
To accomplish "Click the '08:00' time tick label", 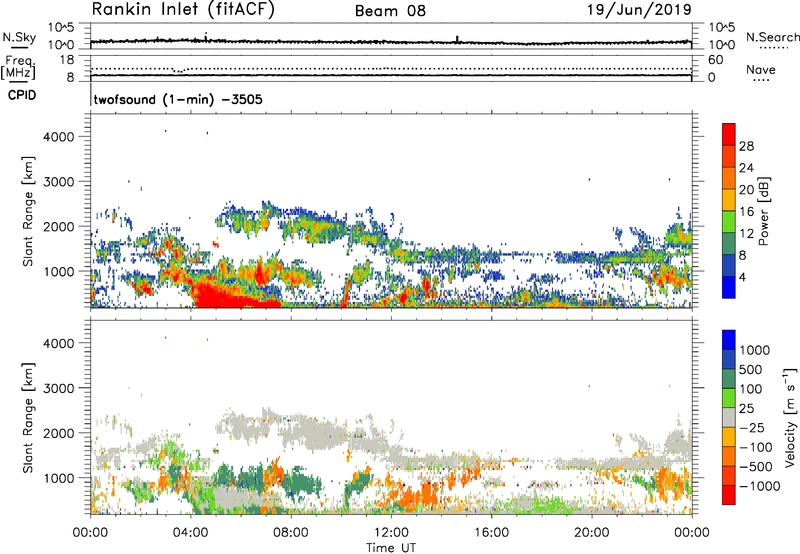I will pos(291,533).
